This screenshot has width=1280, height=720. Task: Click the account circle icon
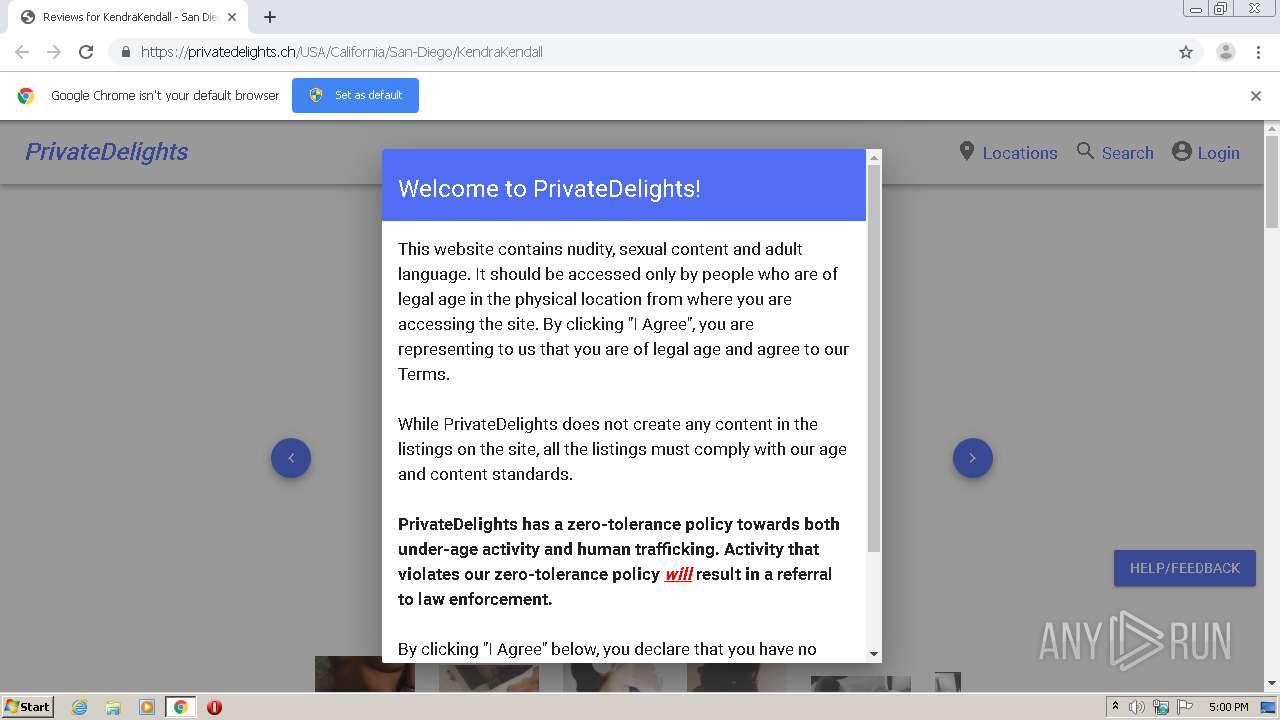(1182, 151)
